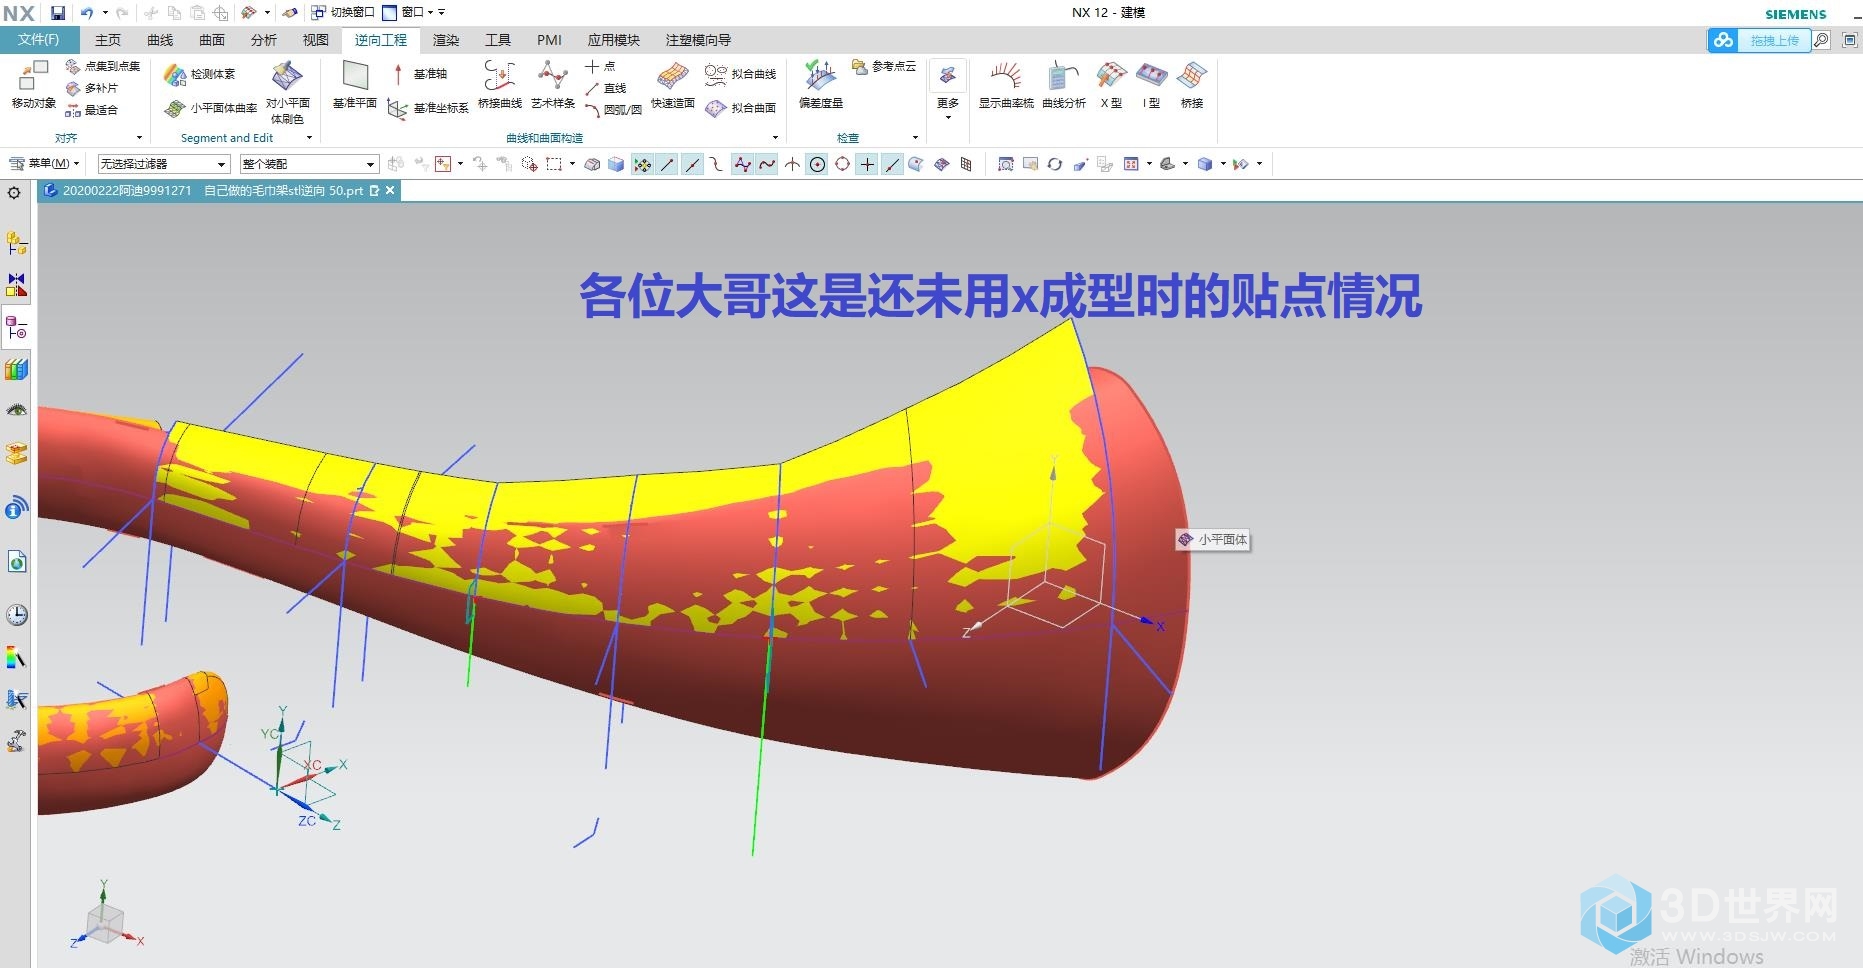Click the 移动对象 Move Object tool

tap(33, 84)
